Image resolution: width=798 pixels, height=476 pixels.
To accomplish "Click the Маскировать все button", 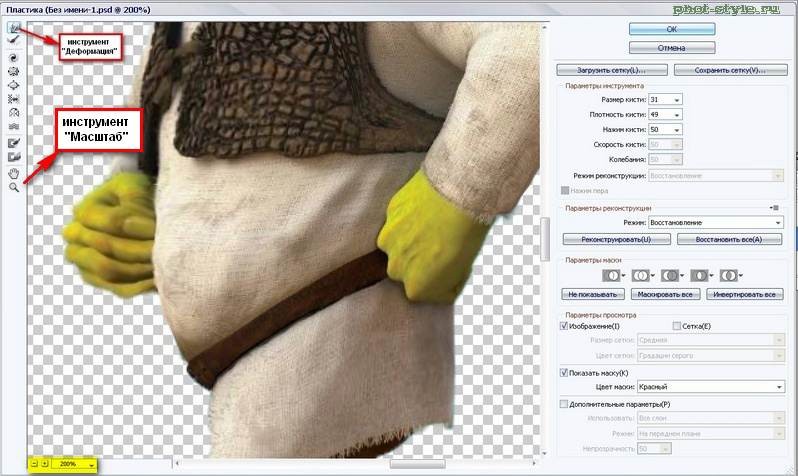I will pos(665,294).
